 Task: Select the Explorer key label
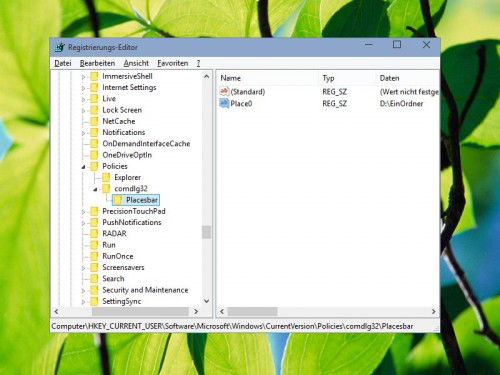[x=128, y=177]
